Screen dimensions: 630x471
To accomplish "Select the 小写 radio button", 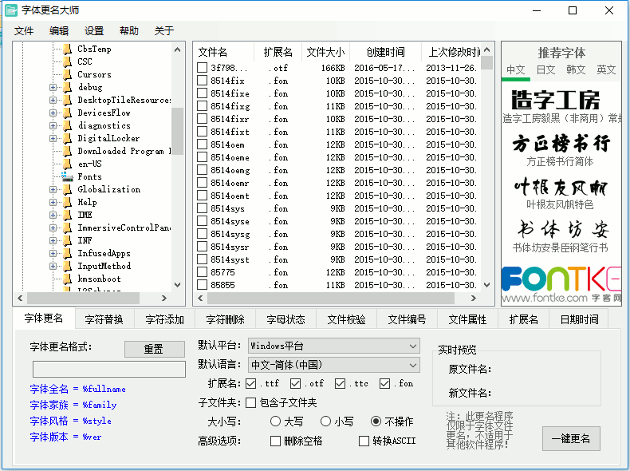I will [325, 421].
